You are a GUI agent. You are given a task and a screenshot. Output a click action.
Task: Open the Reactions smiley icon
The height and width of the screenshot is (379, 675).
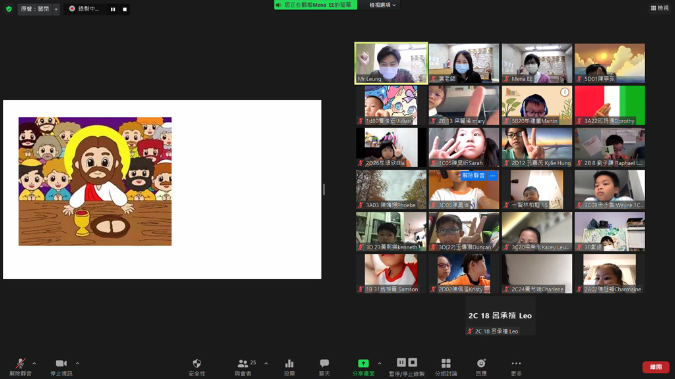pos(481,367)
